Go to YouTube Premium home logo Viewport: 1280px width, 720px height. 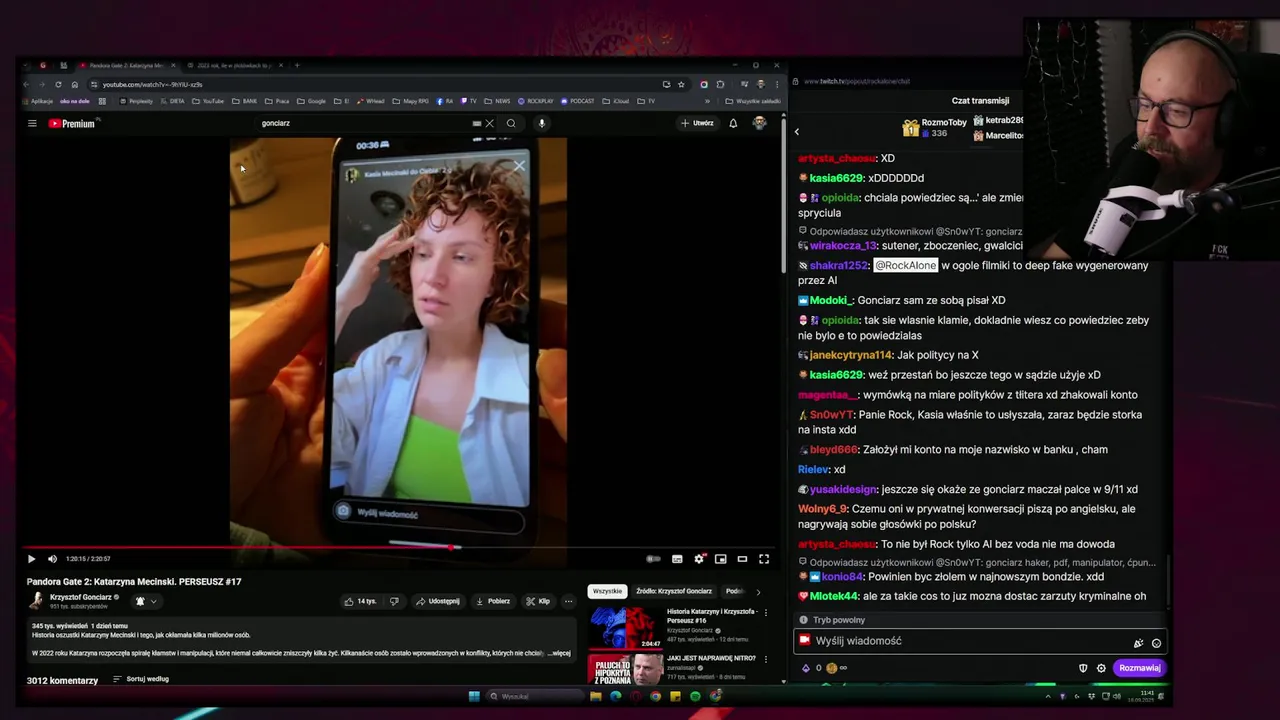(x=72, y=123)
